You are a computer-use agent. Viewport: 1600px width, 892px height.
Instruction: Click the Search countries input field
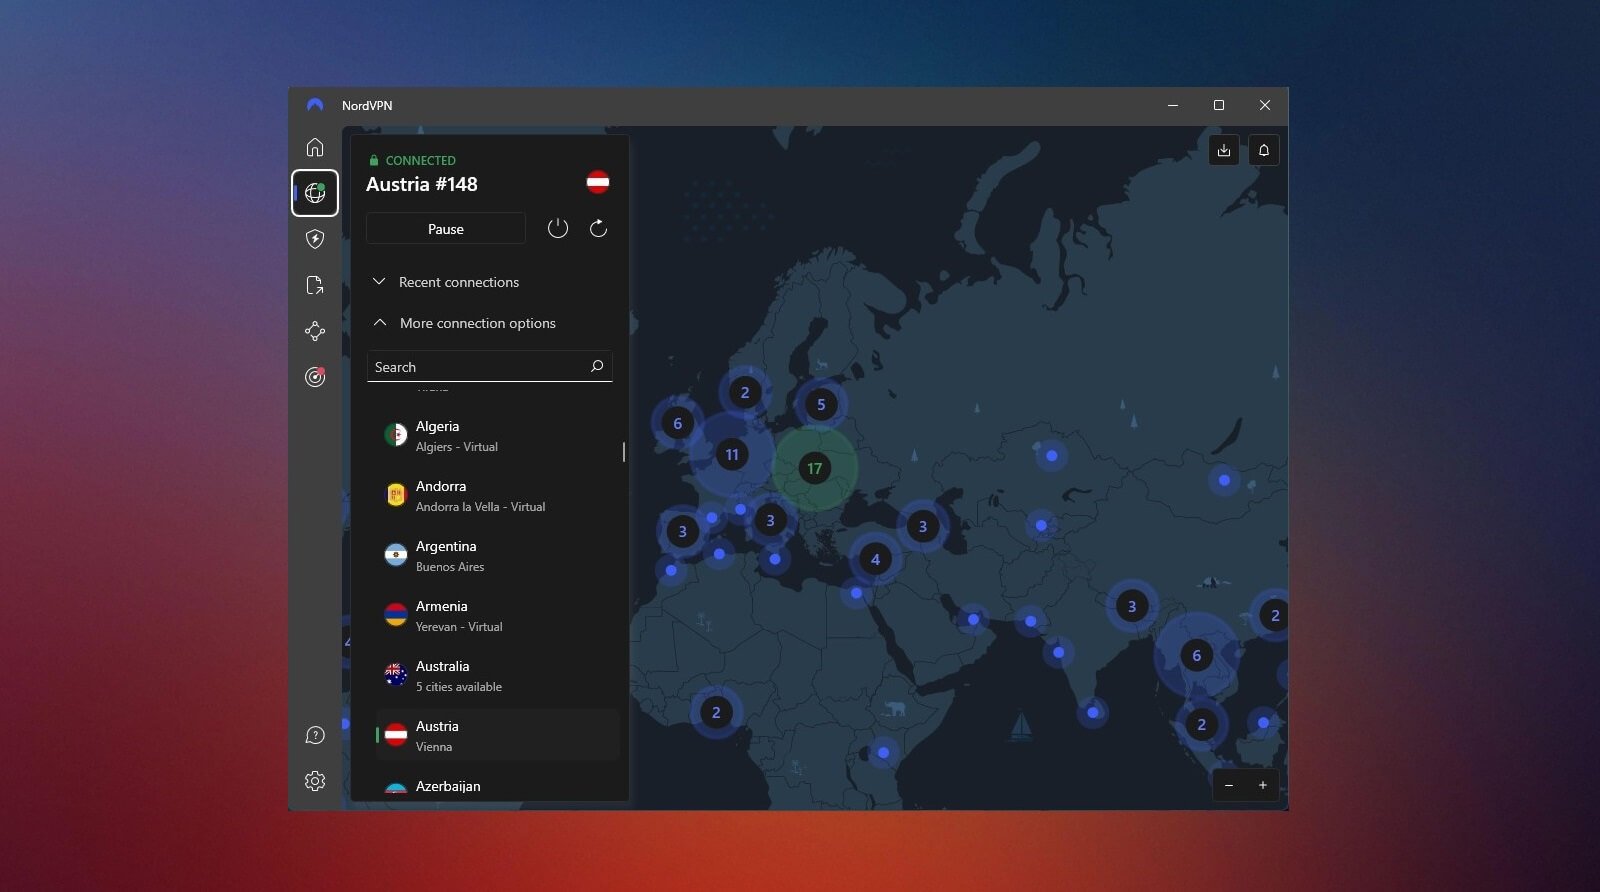tap(489, 366)
